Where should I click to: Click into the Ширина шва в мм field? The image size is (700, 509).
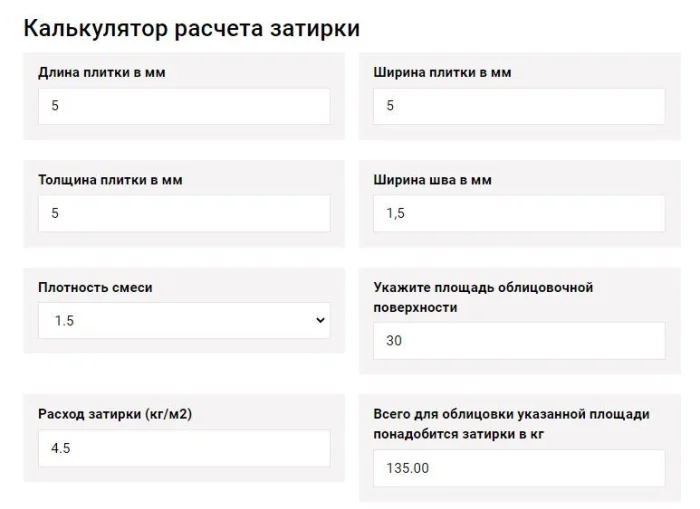coord(519,213)
